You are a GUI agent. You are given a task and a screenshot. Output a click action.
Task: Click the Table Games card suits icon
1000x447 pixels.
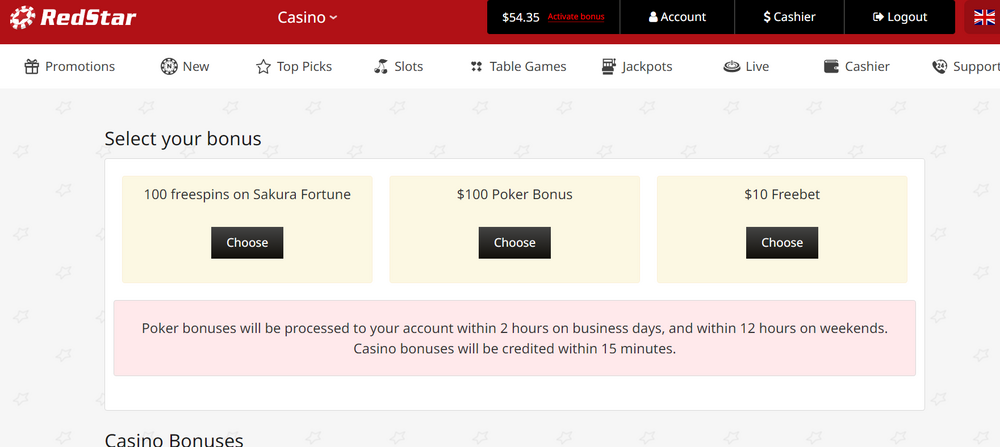pyautogui.click(x=476, y=66)
